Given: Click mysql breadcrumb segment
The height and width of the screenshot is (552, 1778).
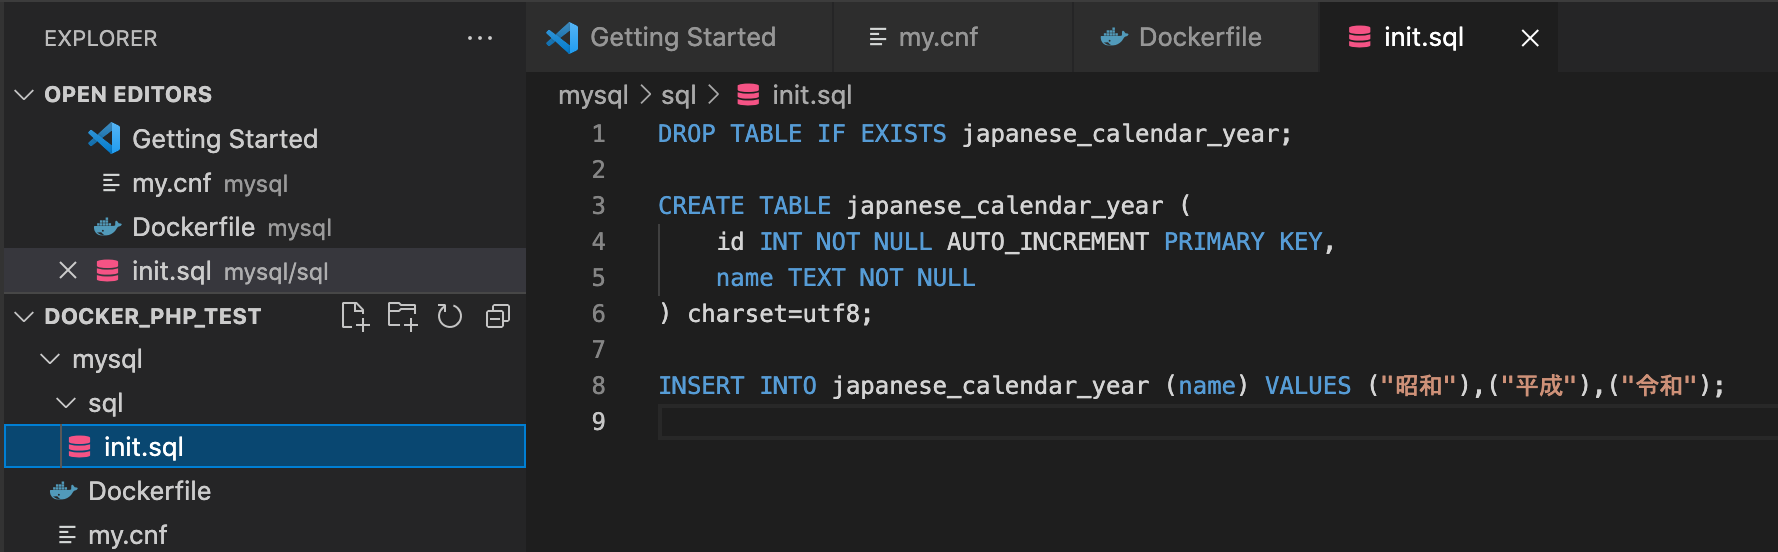Looking at the screenshot, I should point(593,95).
